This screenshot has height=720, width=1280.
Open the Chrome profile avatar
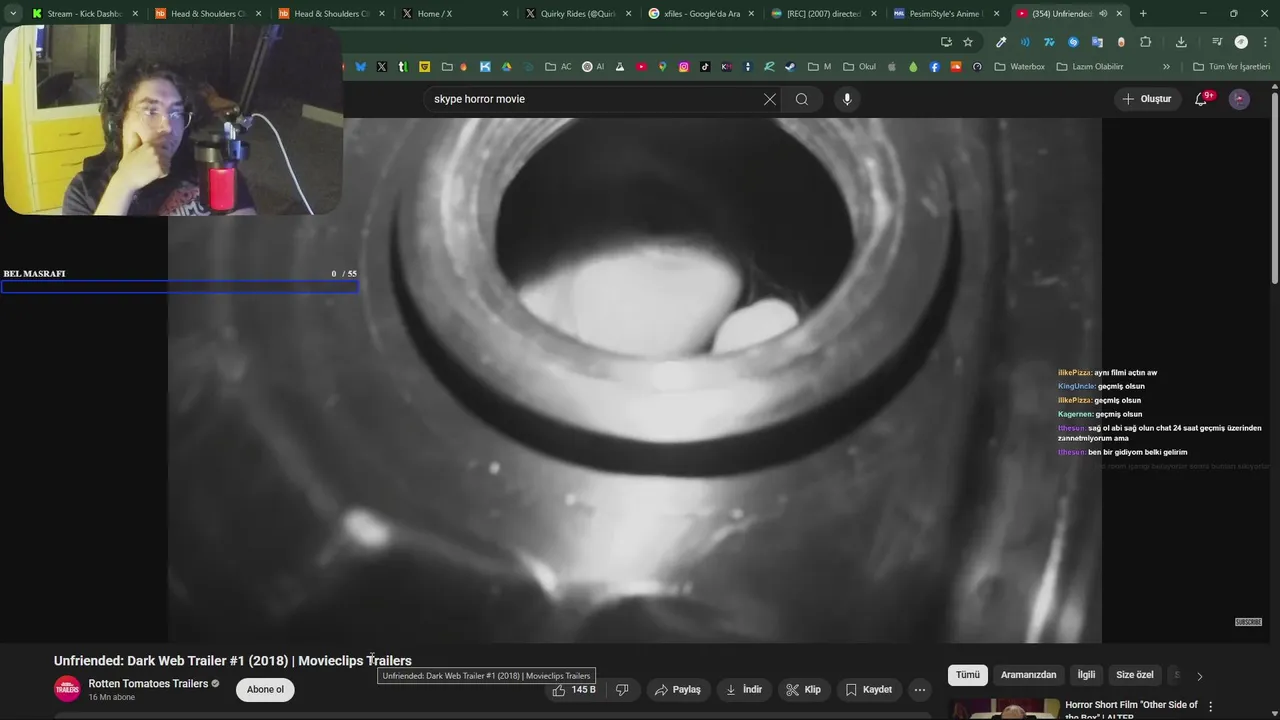1241,42
